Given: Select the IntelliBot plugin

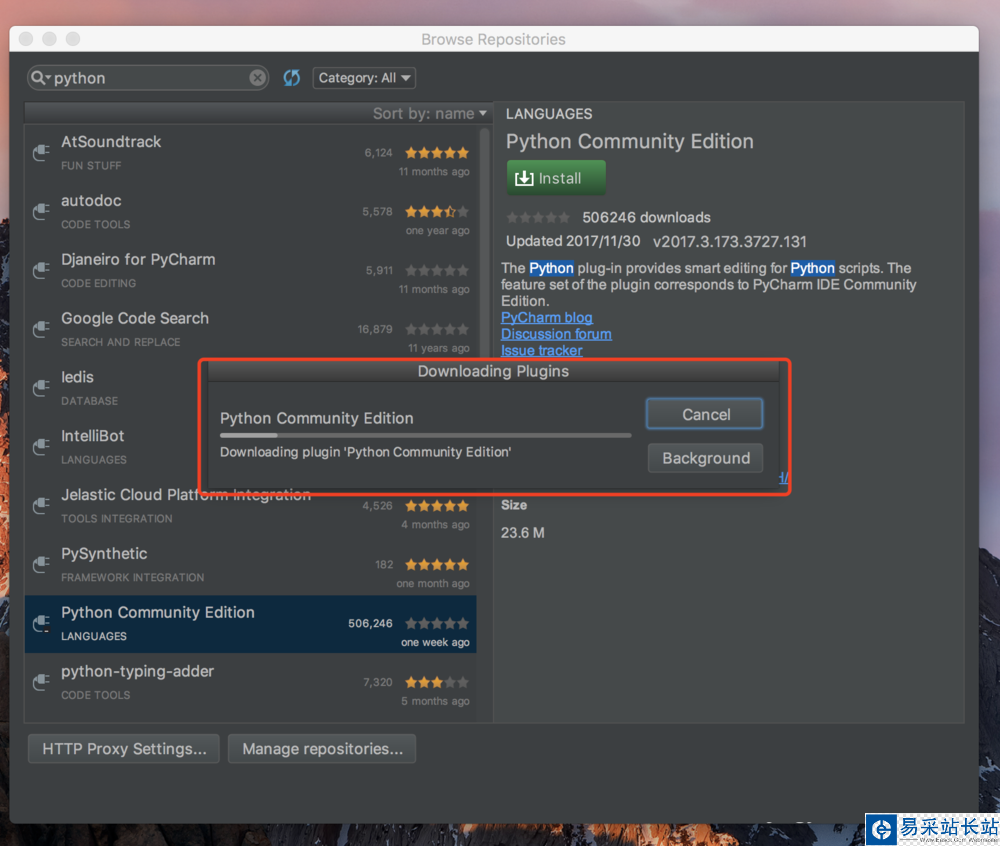Looking at the screenshot, I should click(x=112, y=446).
